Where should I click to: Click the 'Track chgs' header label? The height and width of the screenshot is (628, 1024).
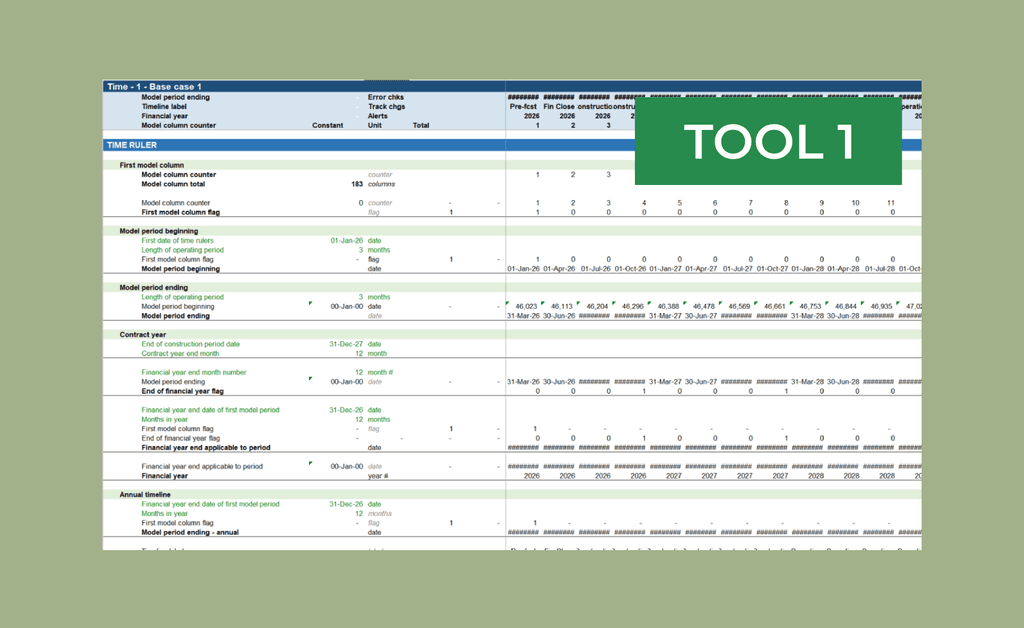386,106
